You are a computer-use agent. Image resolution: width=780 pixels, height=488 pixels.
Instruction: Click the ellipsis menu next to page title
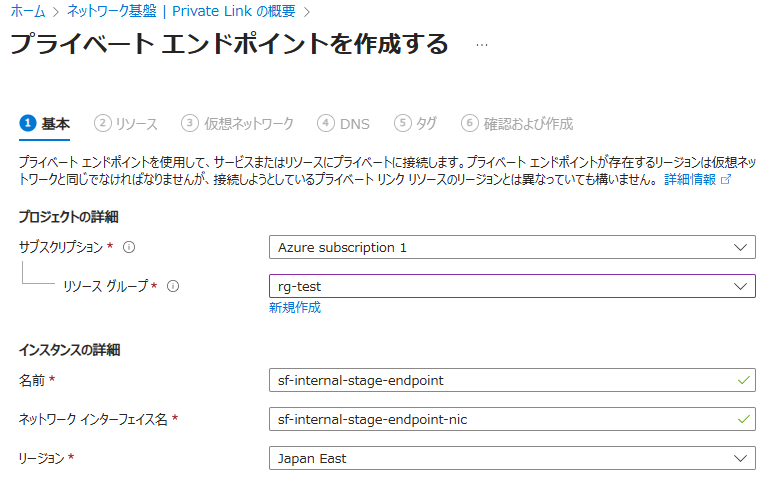tap(482, 45)
